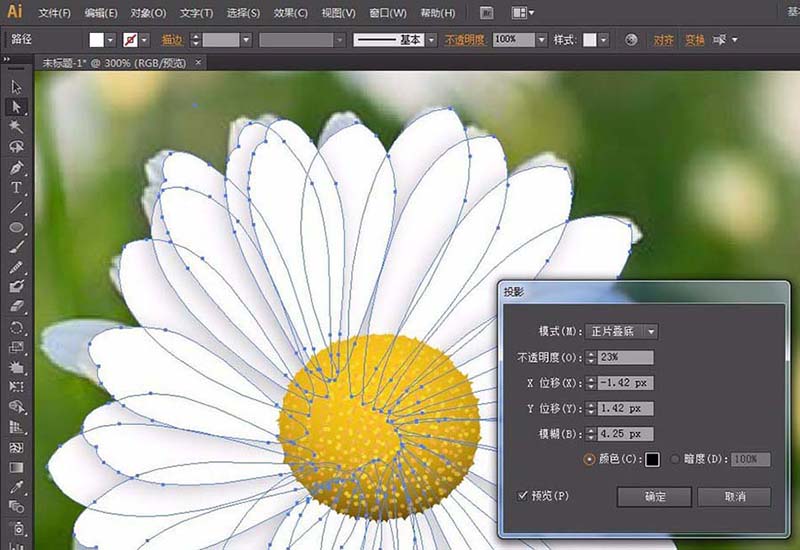Click the black shadow color swatch
The width and height of the screenshot is (800, 550).
coord(652,459)
